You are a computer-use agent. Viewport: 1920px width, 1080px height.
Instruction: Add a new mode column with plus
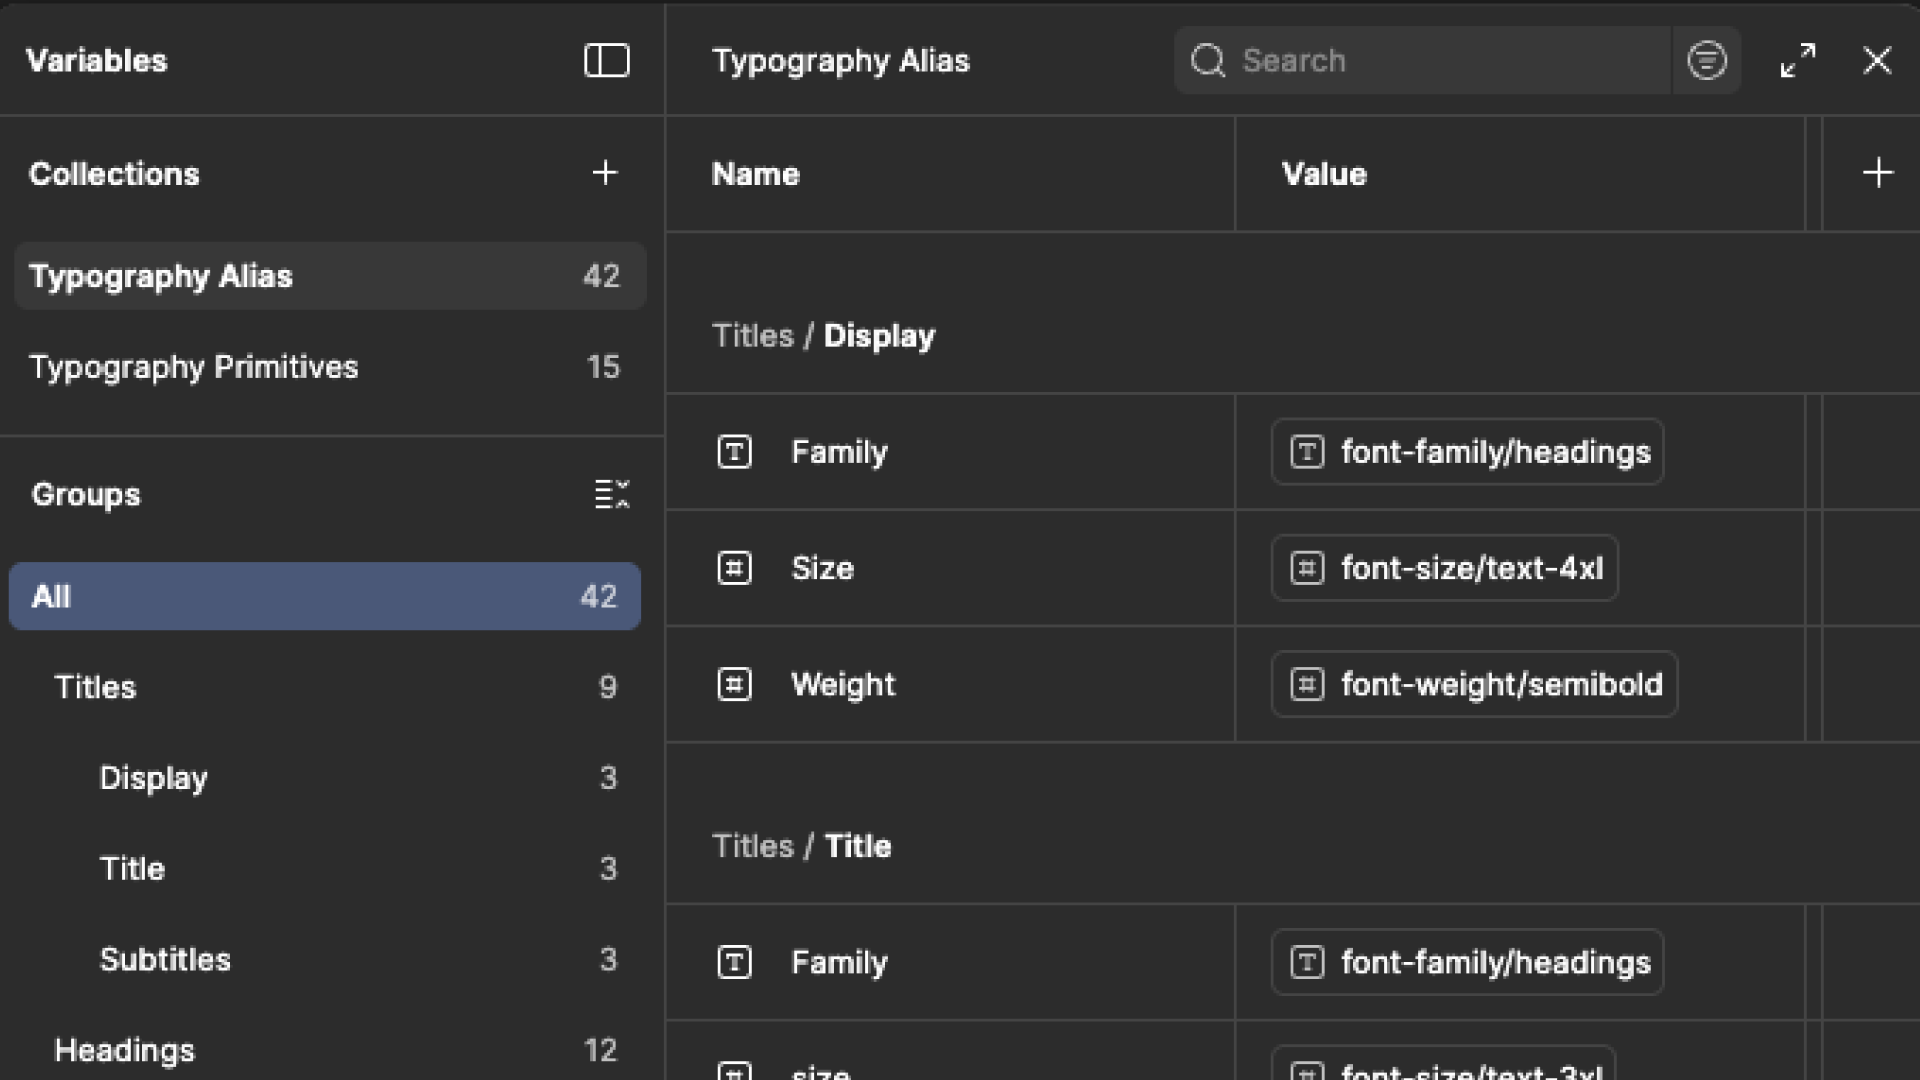pos(1877,173)
